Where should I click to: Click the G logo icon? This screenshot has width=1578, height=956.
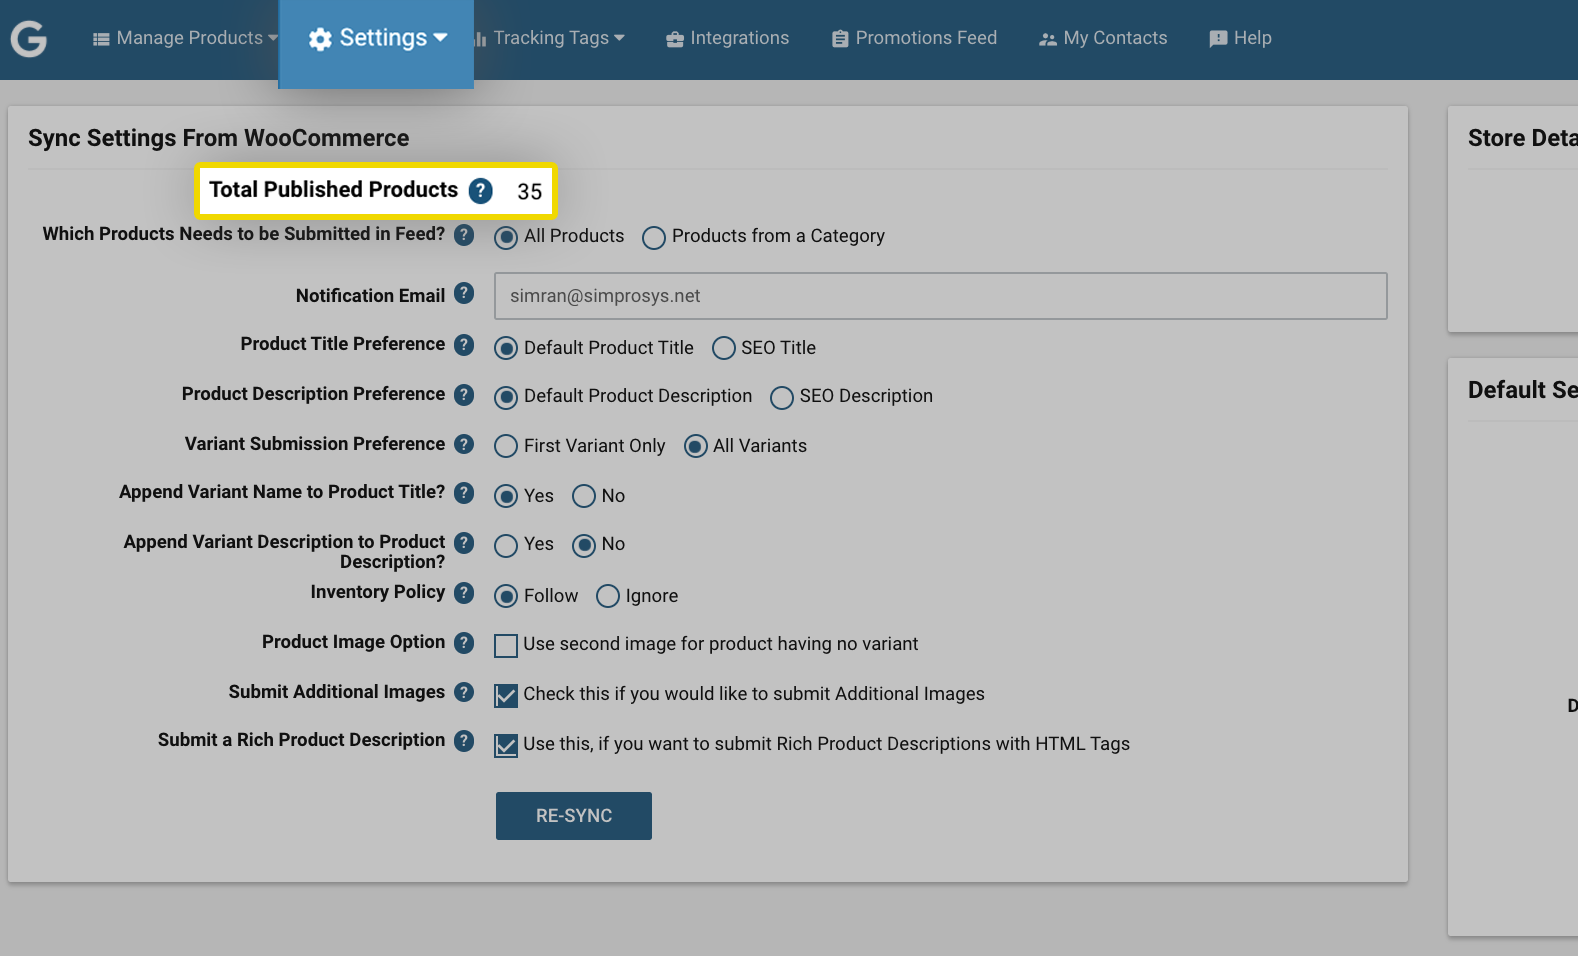pyautogui.click(x=29, y=39)
